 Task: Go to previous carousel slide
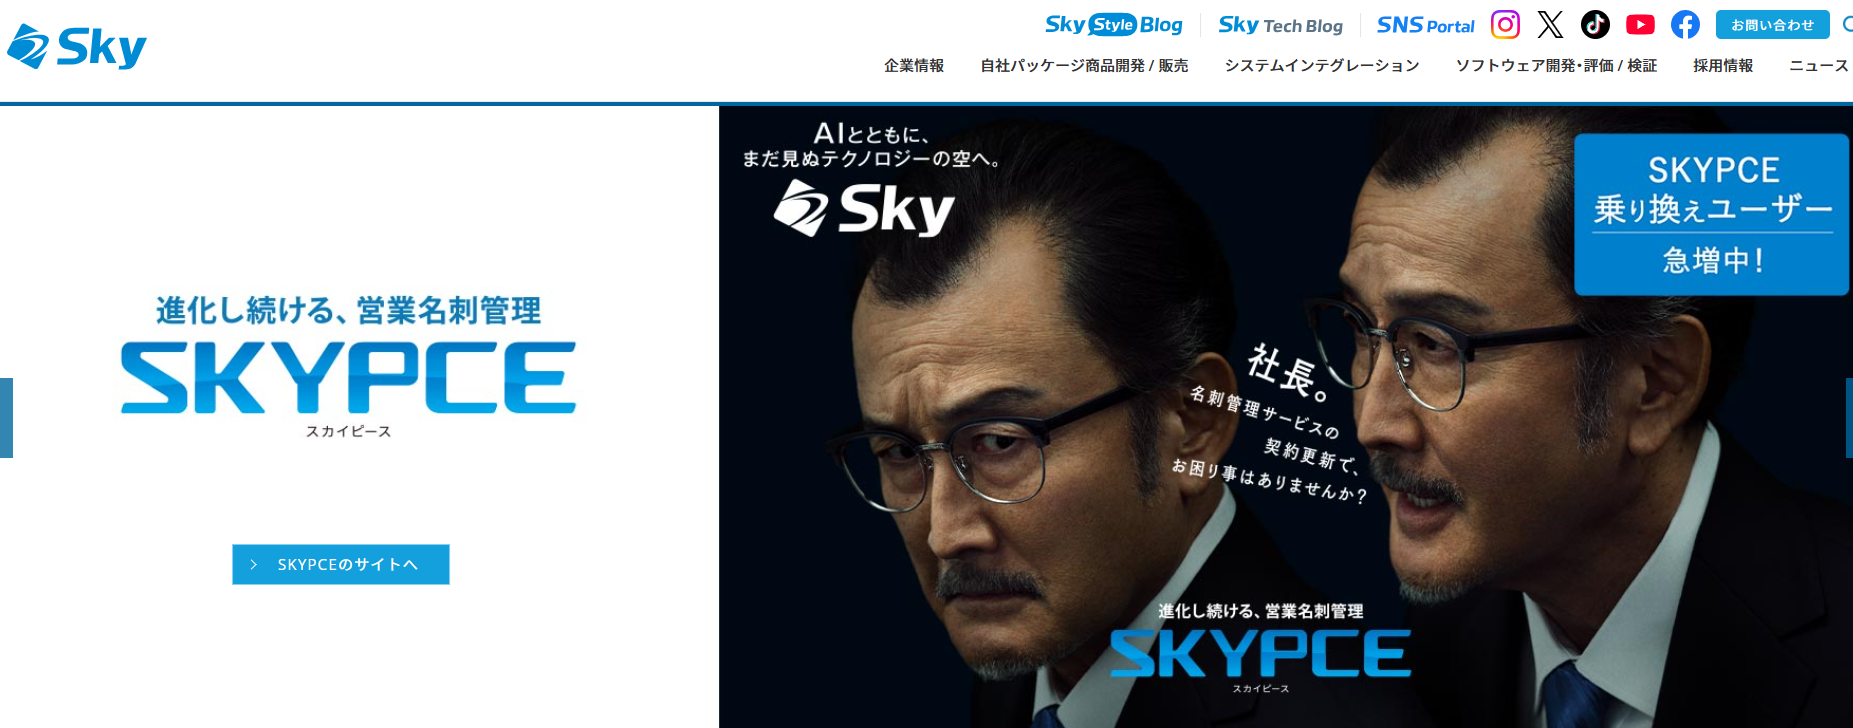coord(6,418)
